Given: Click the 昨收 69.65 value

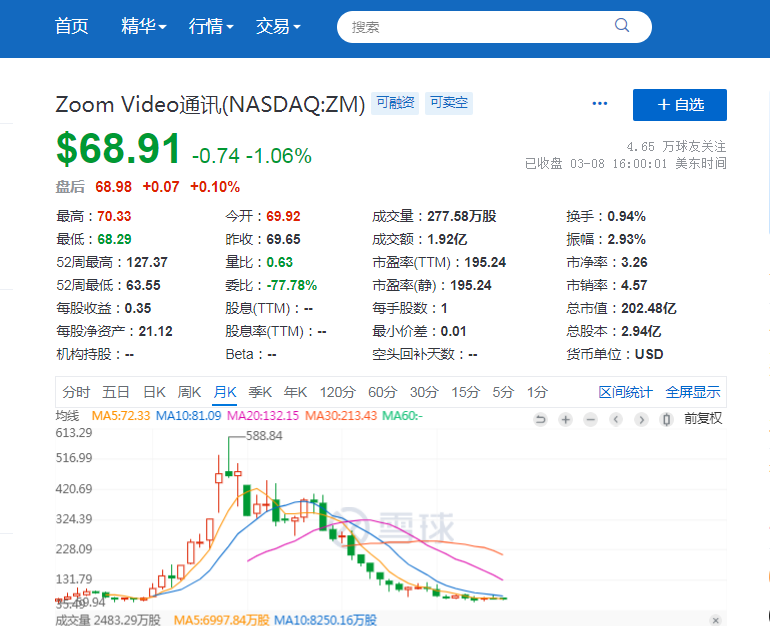Looking at the screenshot, I should click(x=283, y=239).
